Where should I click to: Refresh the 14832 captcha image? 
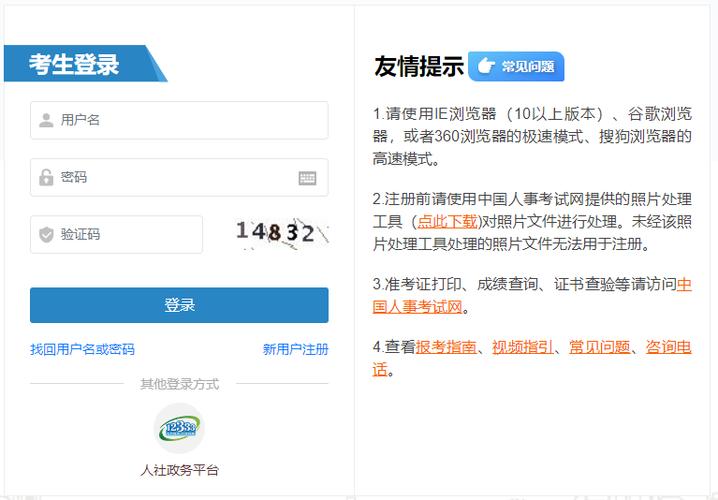282,234
